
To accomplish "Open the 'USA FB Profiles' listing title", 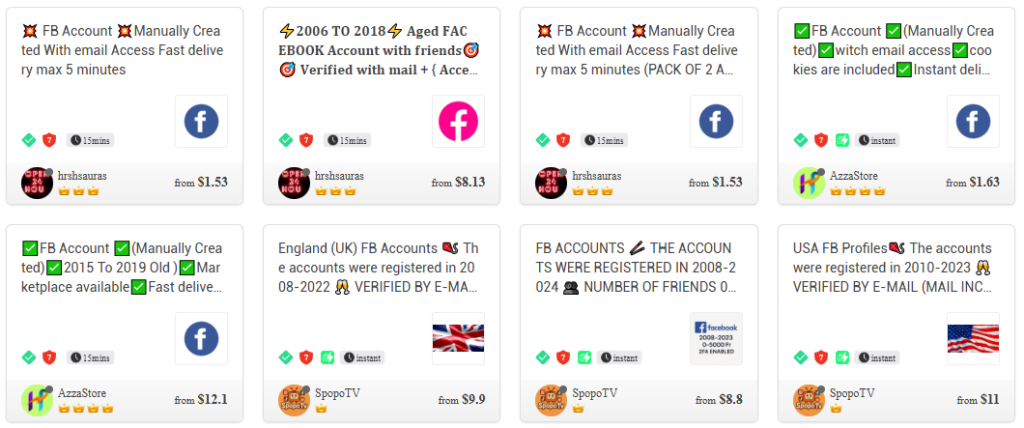I will [893, 267].
